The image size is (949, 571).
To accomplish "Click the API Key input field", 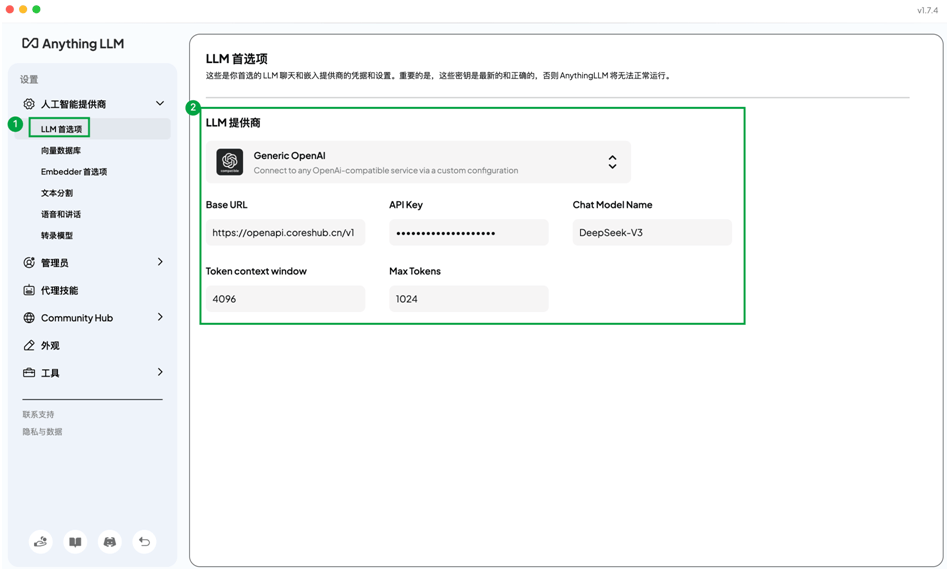I will pos(469,233).
